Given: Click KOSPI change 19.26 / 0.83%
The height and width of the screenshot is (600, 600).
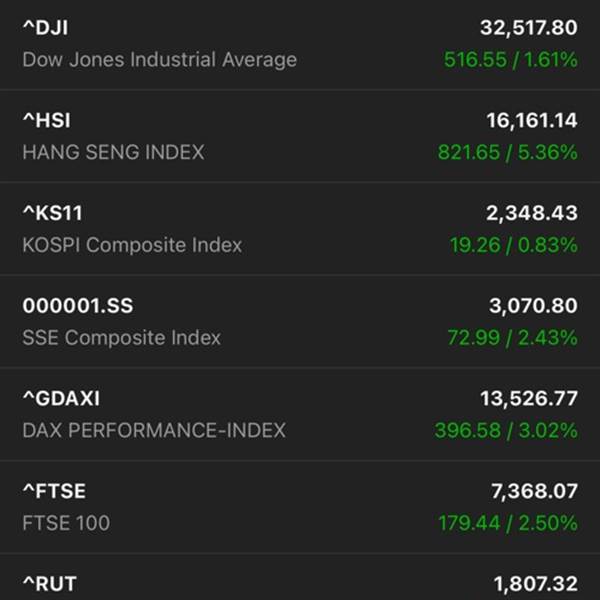Looking at the screenshot, I should click(x=513, y=245).
